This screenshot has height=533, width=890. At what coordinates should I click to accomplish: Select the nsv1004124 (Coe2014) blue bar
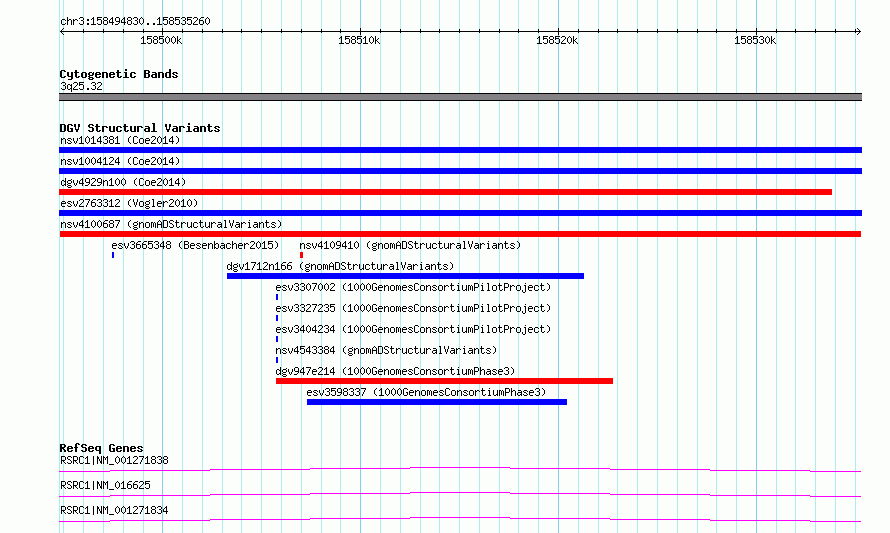point(460,171)
